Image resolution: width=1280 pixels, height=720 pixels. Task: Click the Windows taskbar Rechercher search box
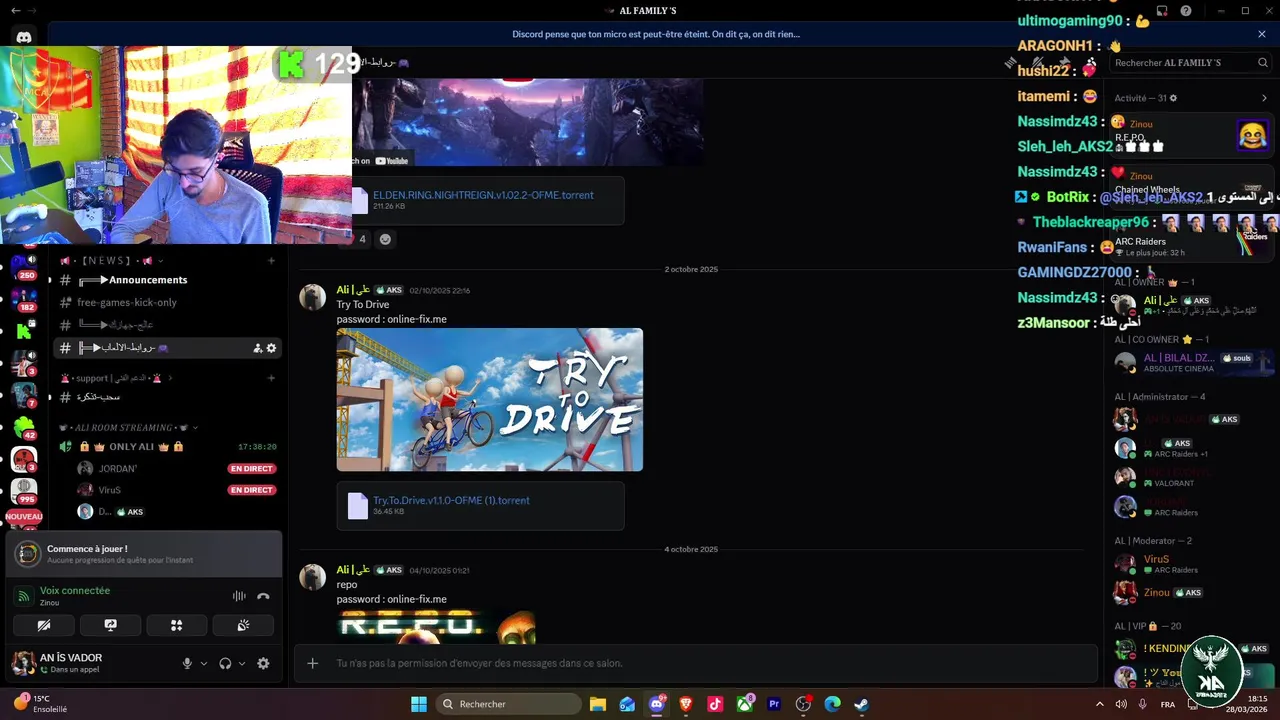coord(509,704)
